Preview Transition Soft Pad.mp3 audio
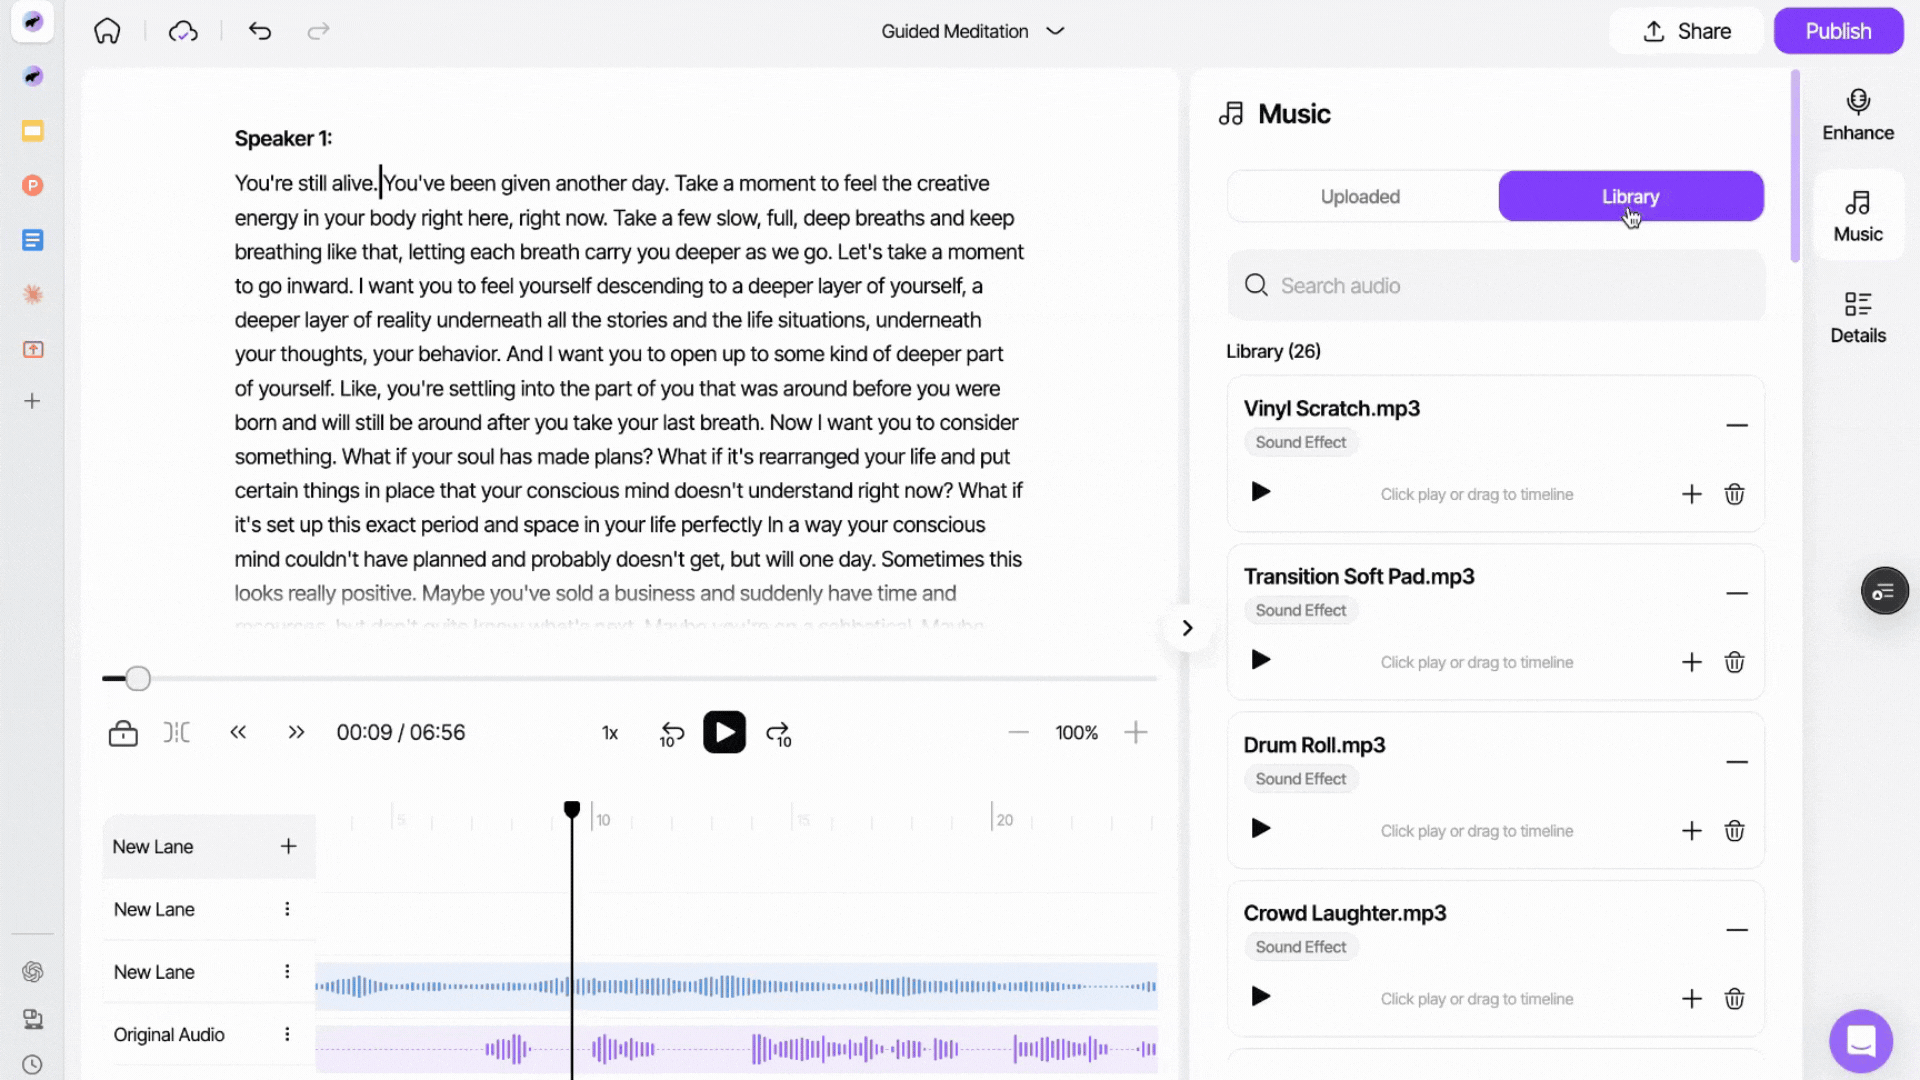The image size is (1920, 1080). [1261, 660]
